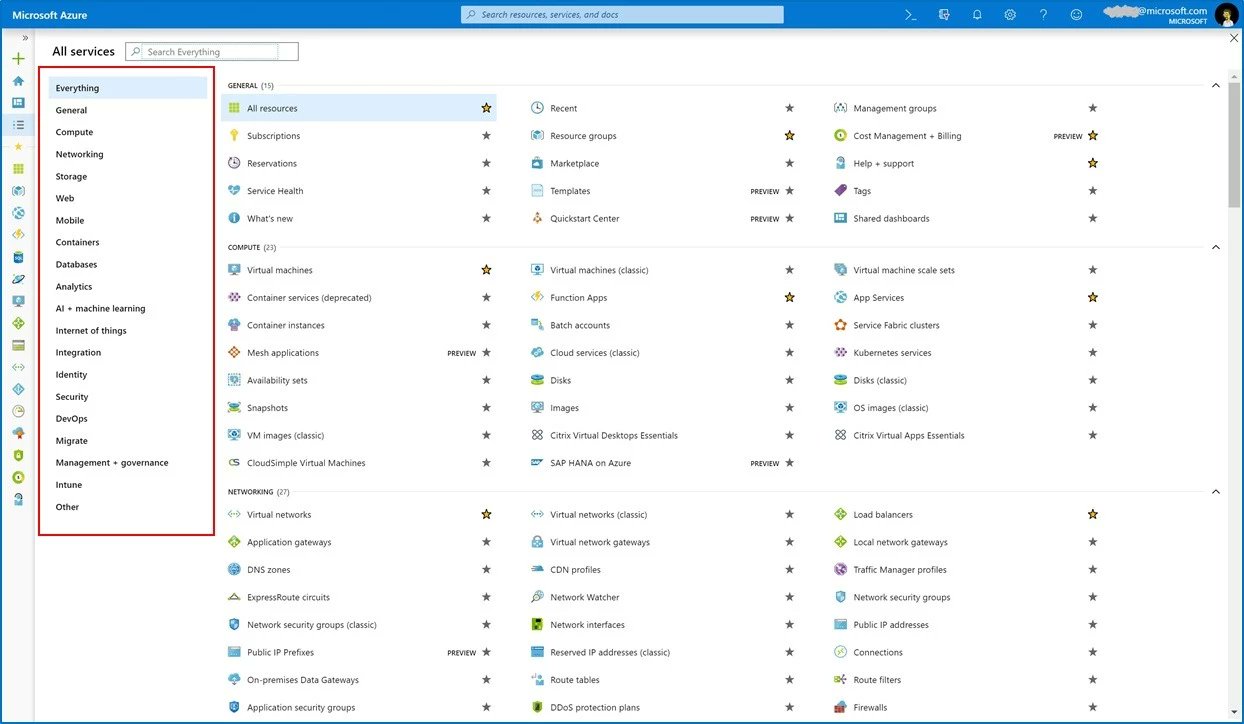The height and width of the screenshot is (724, 1244).
Task: Favorite Kubernetes services with its star
Action: (x=1092, y=352)
